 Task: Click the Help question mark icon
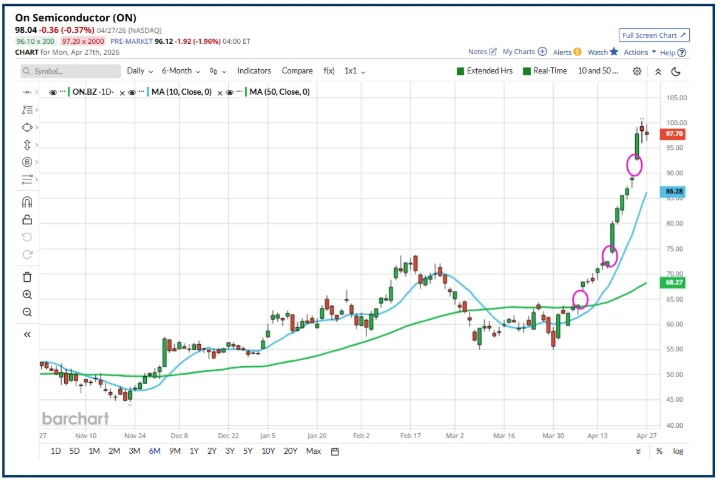[x=682, y=53]
